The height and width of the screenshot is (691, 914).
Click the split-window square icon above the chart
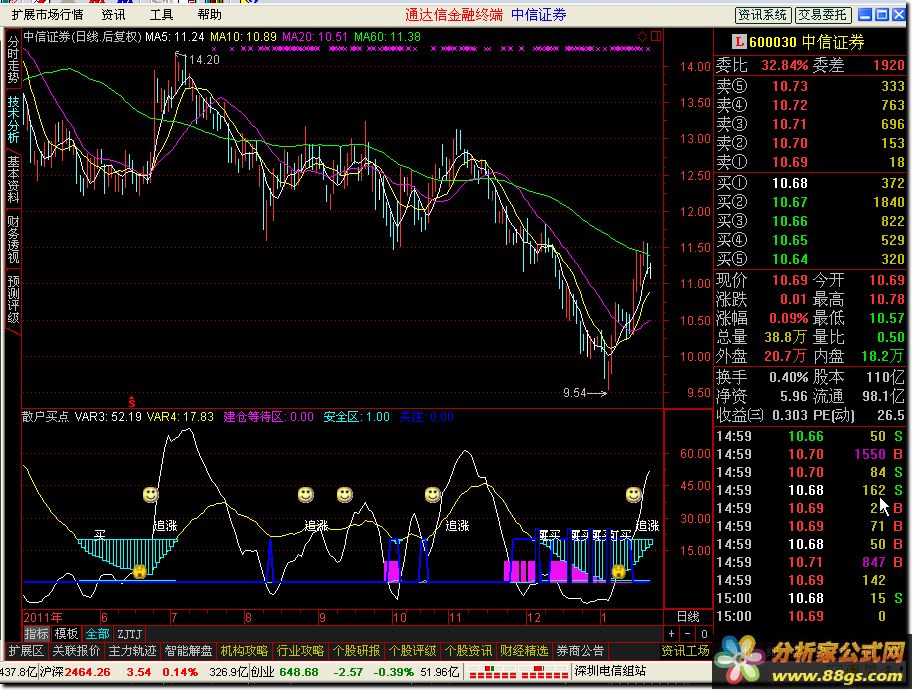click(x=656, y=37)
